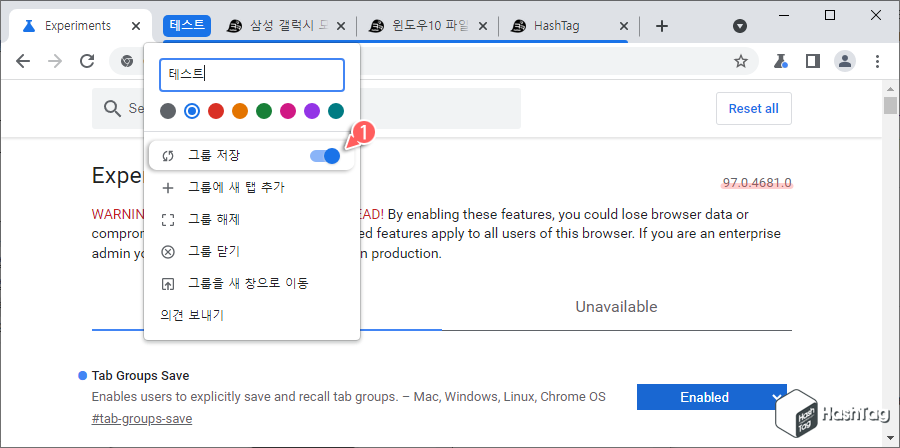Open the Enabled dropdown for Tab Groups Save
The height and width of the screenshot is (448, 900).
(x=712, y=397)
